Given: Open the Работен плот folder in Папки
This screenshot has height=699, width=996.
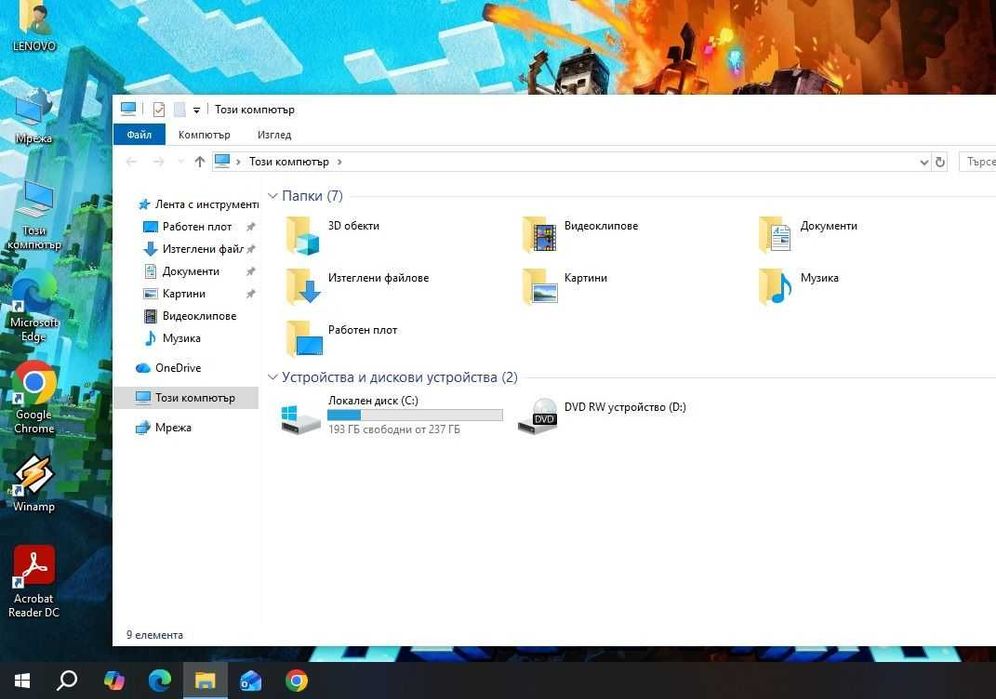Looking at the screenshot, I should pos(341,338).
